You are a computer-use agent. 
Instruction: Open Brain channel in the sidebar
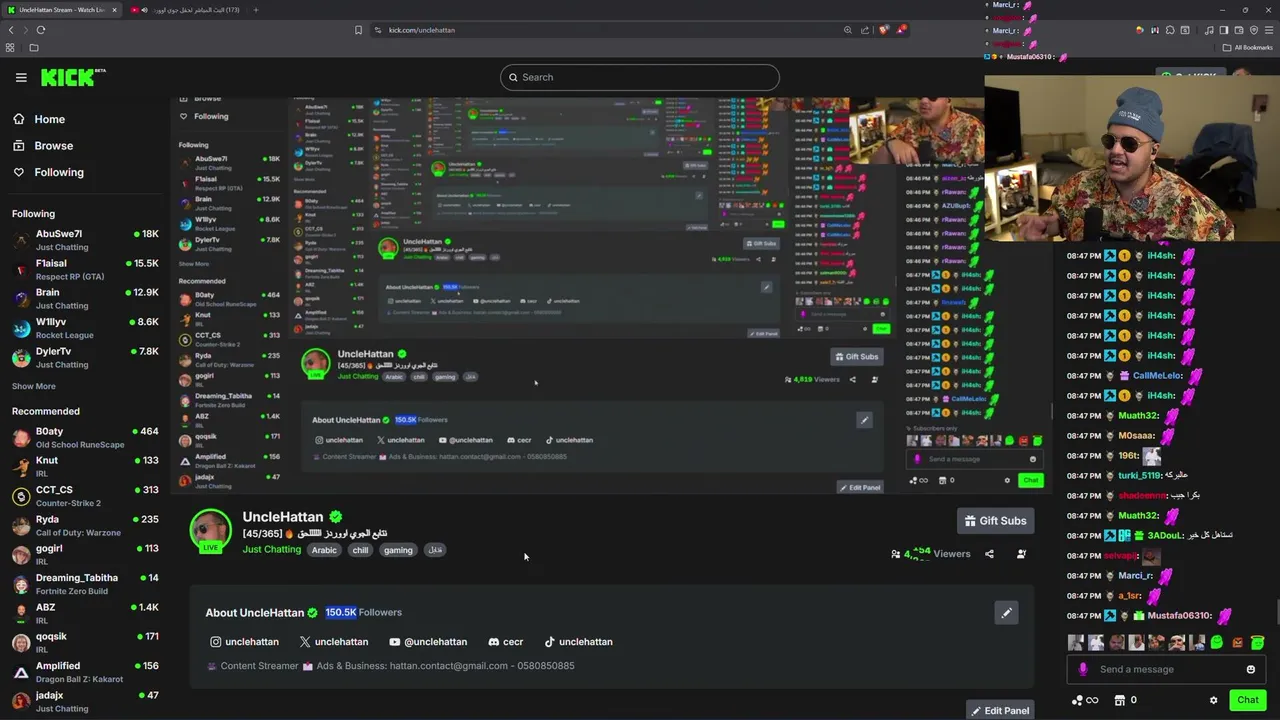click(x=86, y=299)
